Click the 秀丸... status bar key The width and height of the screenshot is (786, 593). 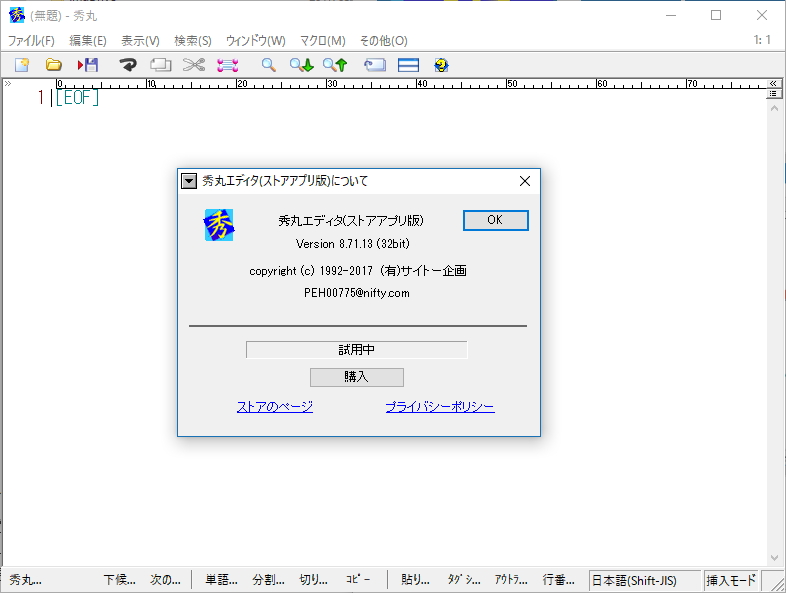pos(26,580)
